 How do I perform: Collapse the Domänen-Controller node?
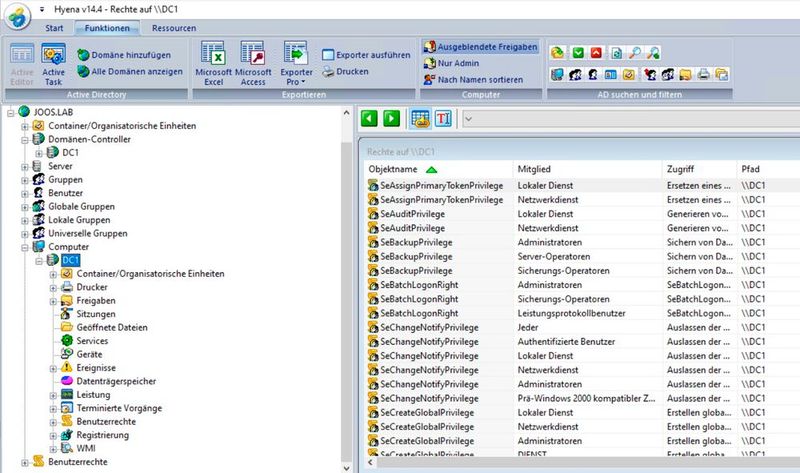pyautogui.click(x=24, y=139)
